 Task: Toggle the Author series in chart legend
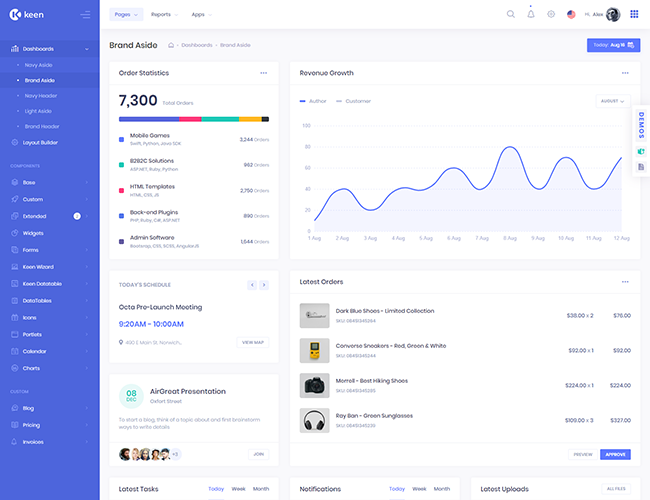pos(314,101)
